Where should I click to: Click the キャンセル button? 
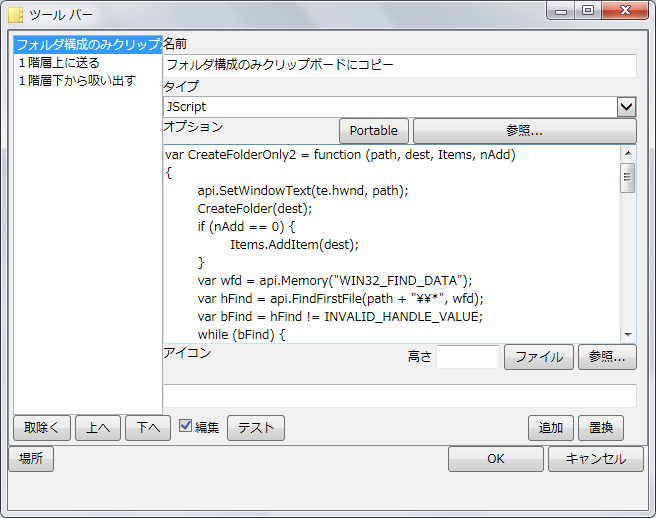(x=596, y=459)
